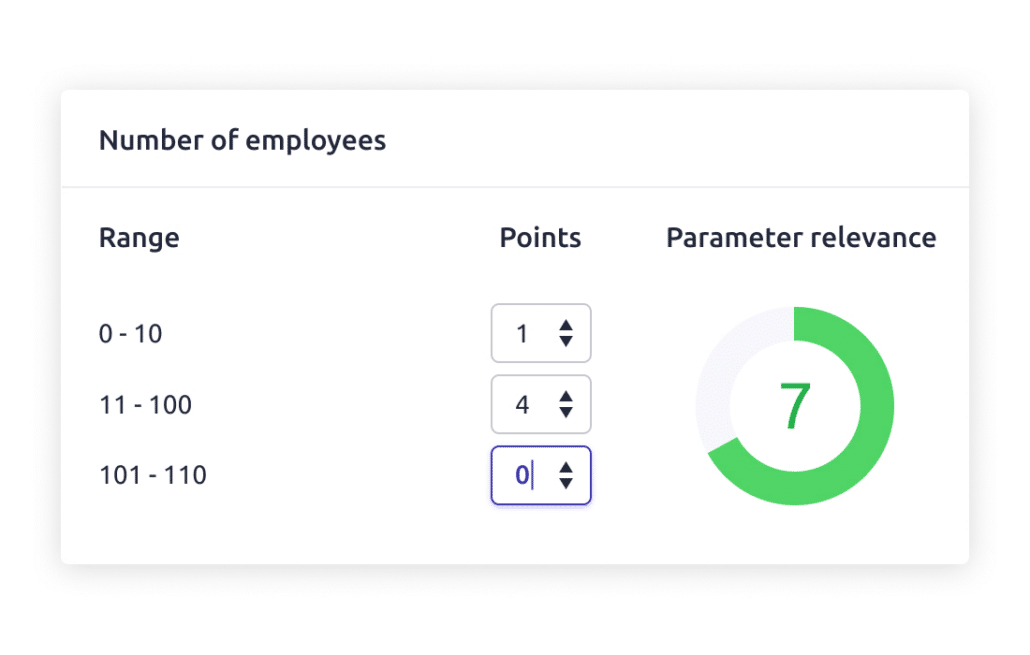The height and width of the screenshot is (655, 1030).
Task: Click the Number of employees card title
Action: [242, 140]
